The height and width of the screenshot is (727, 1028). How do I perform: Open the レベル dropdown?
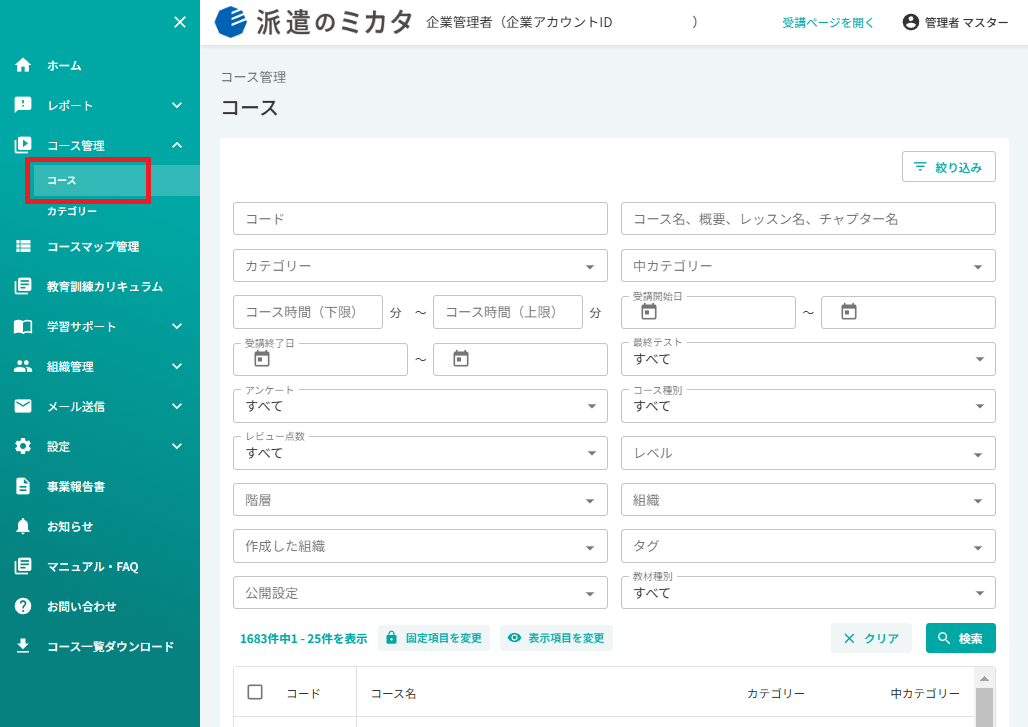coord(808,453)
